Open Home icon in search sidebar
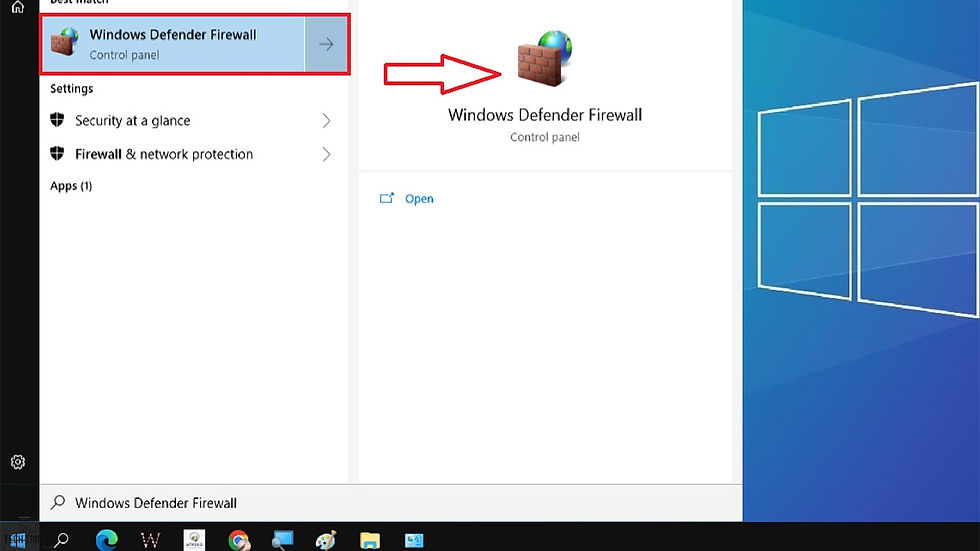Image resolution: width=980 pixels, height=551 pixels. (18, 7)
